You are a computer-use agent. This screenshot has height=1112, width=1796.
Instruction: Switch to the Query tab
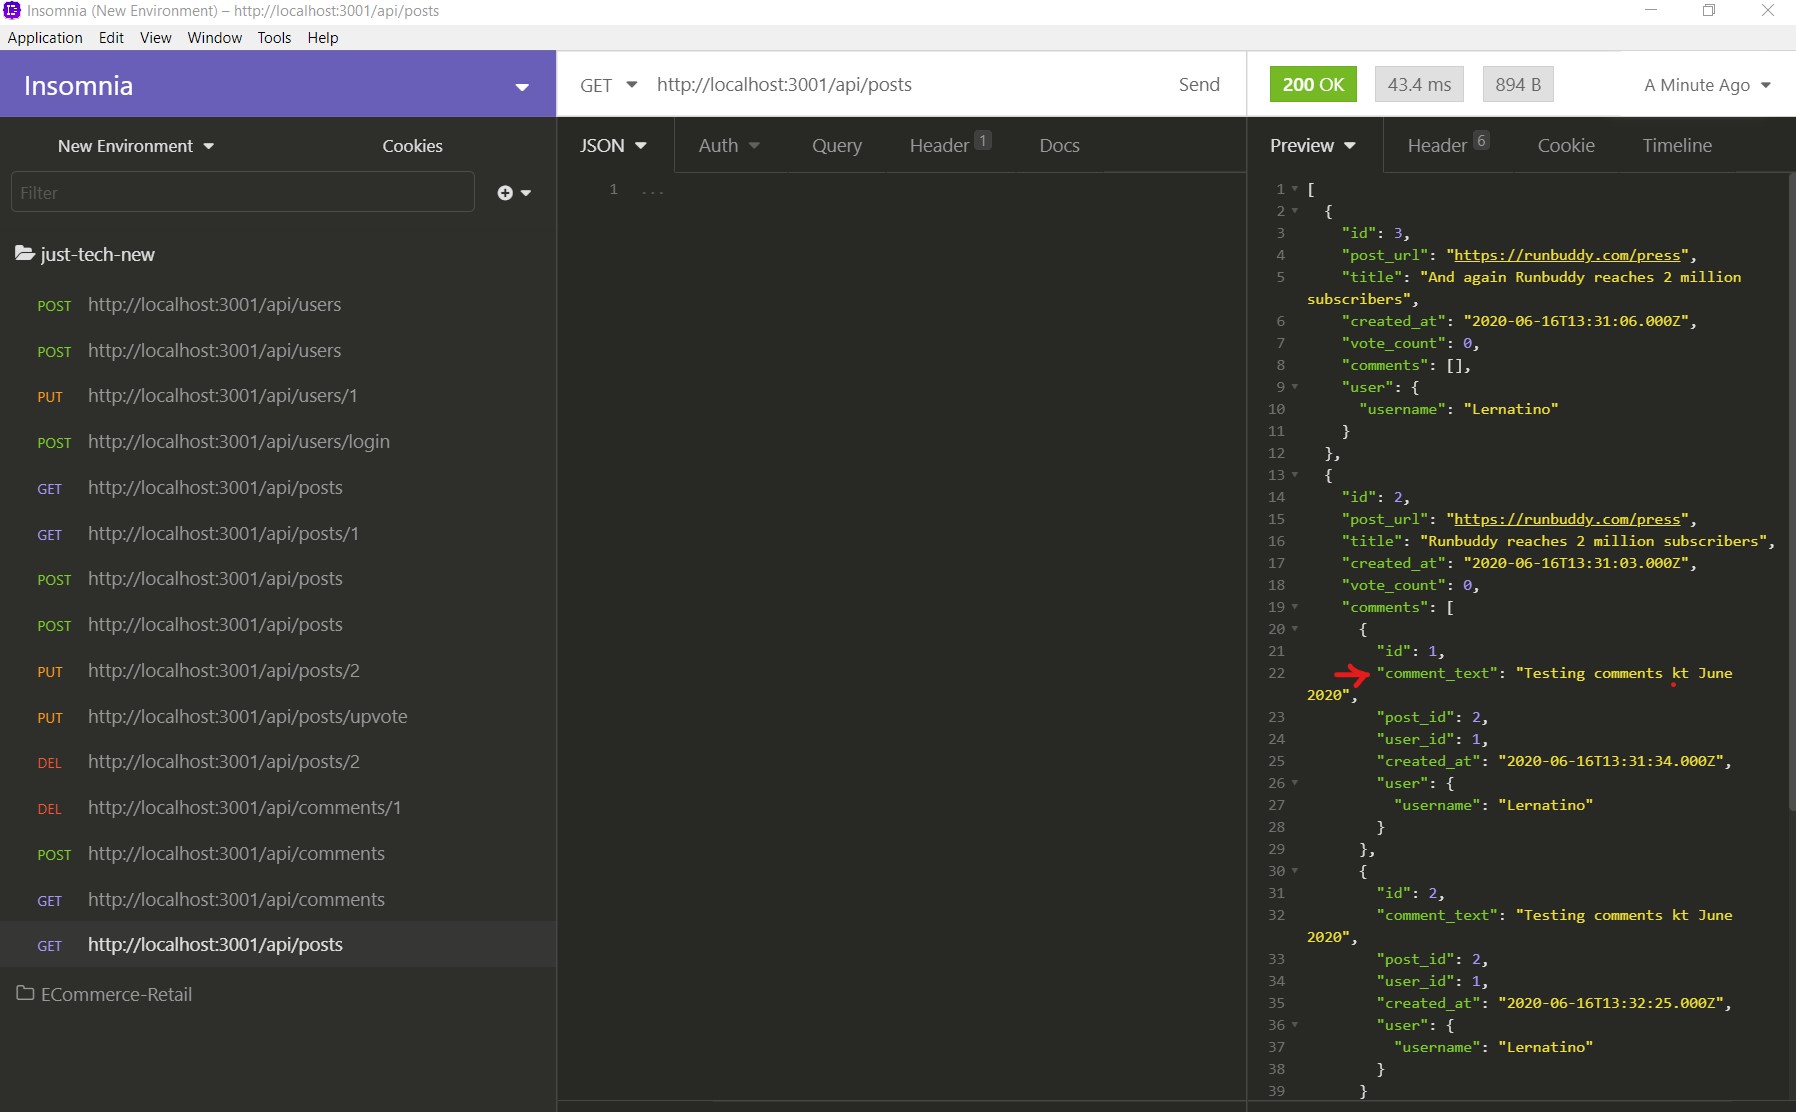837,146
